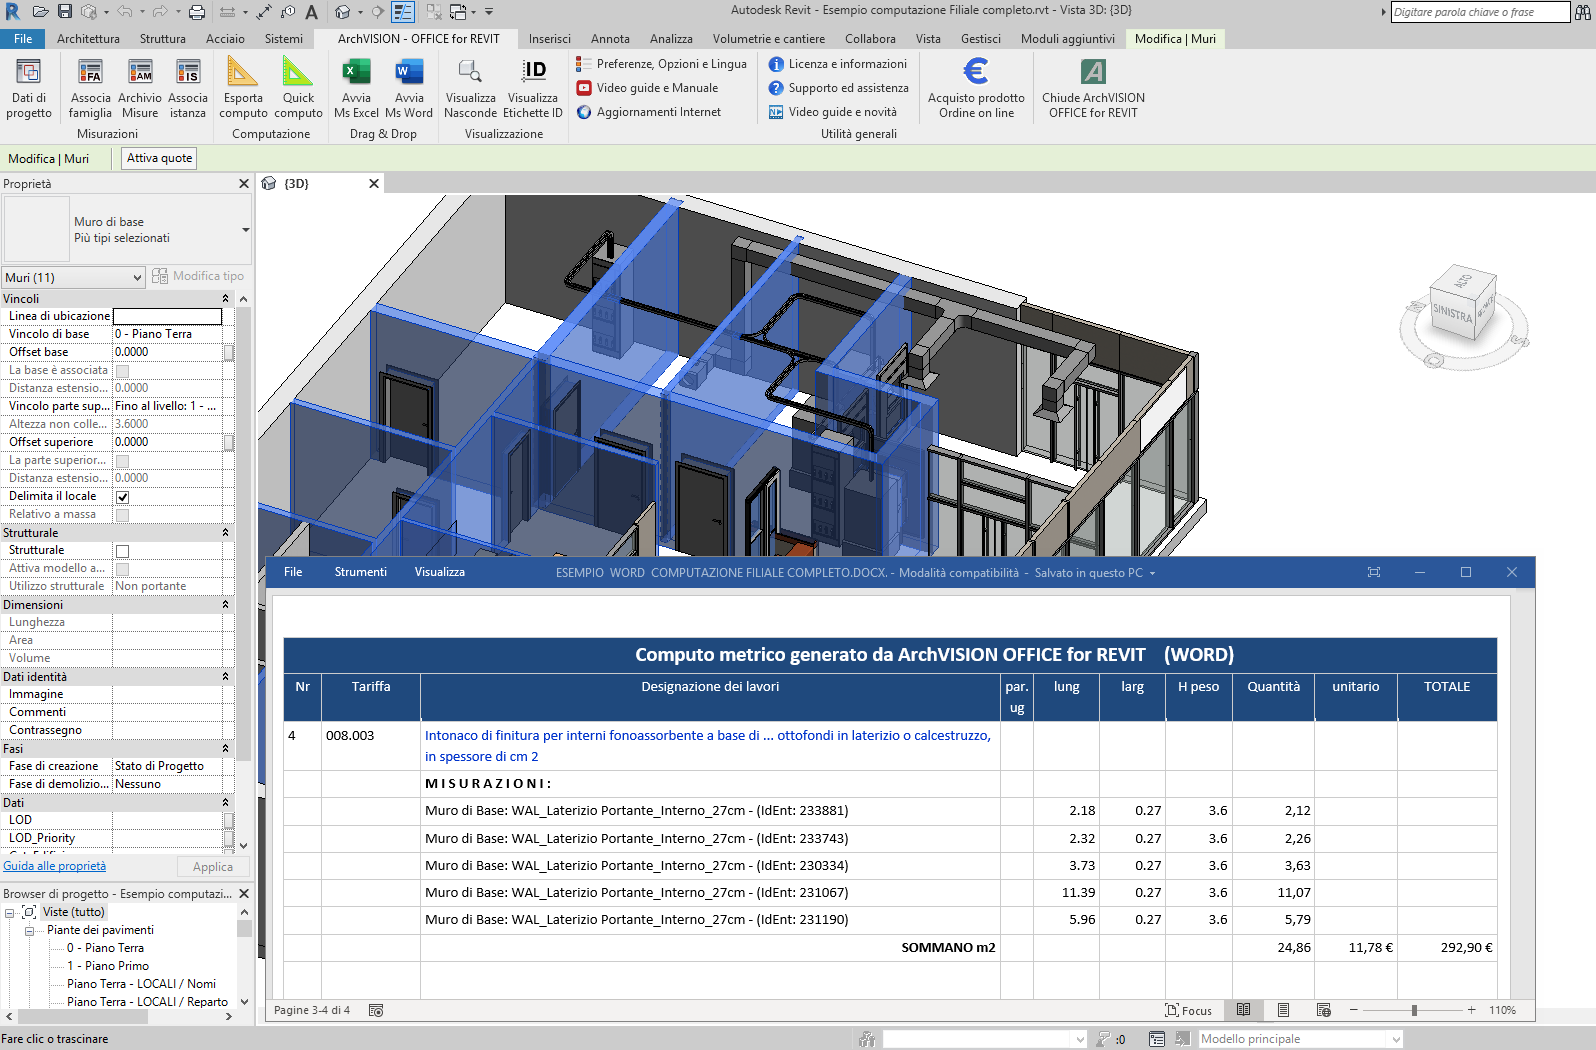
Task: Collapse the Fasi section
Action: 225,749
